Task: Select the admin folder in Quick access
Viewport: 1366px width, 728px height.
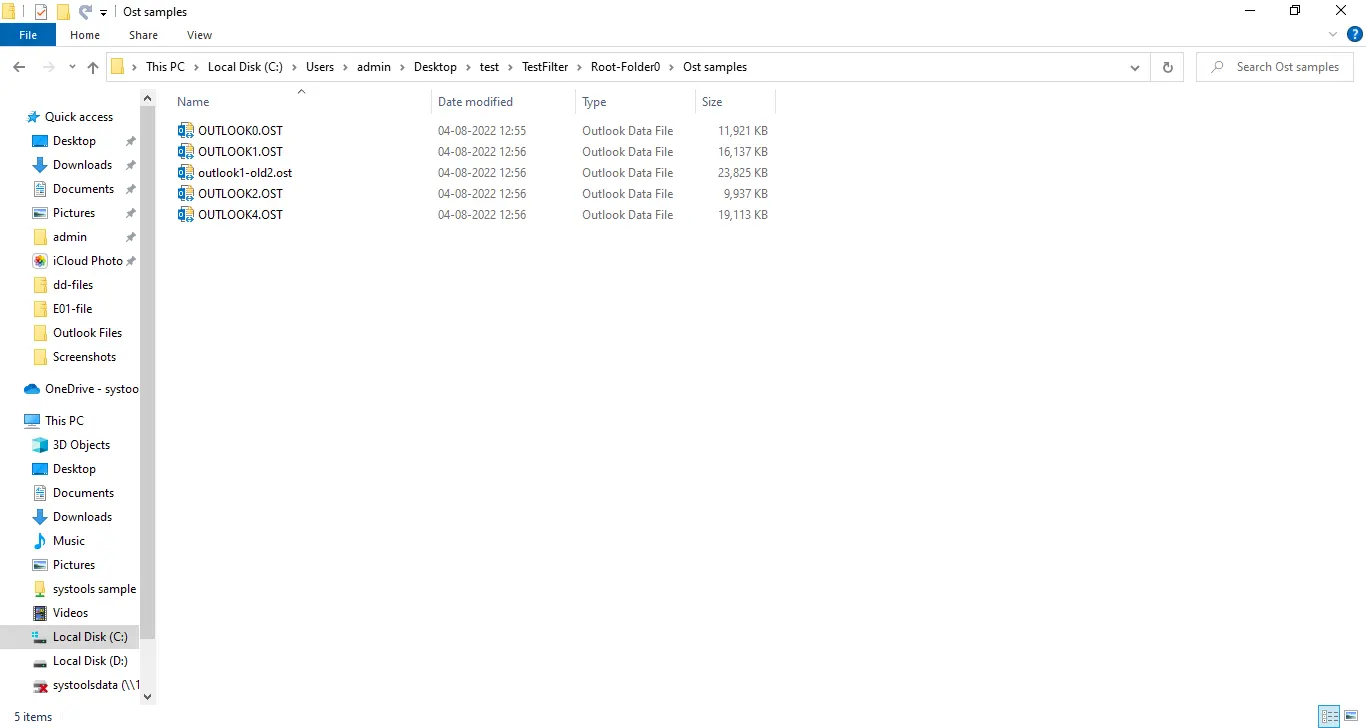Action: tap(70, 237)
